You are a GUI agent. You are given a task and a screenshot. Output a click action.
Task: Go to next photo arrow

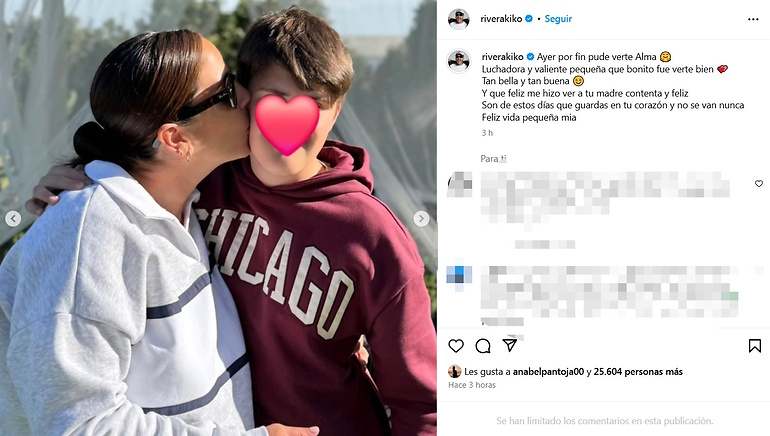[x=421, y=218]
